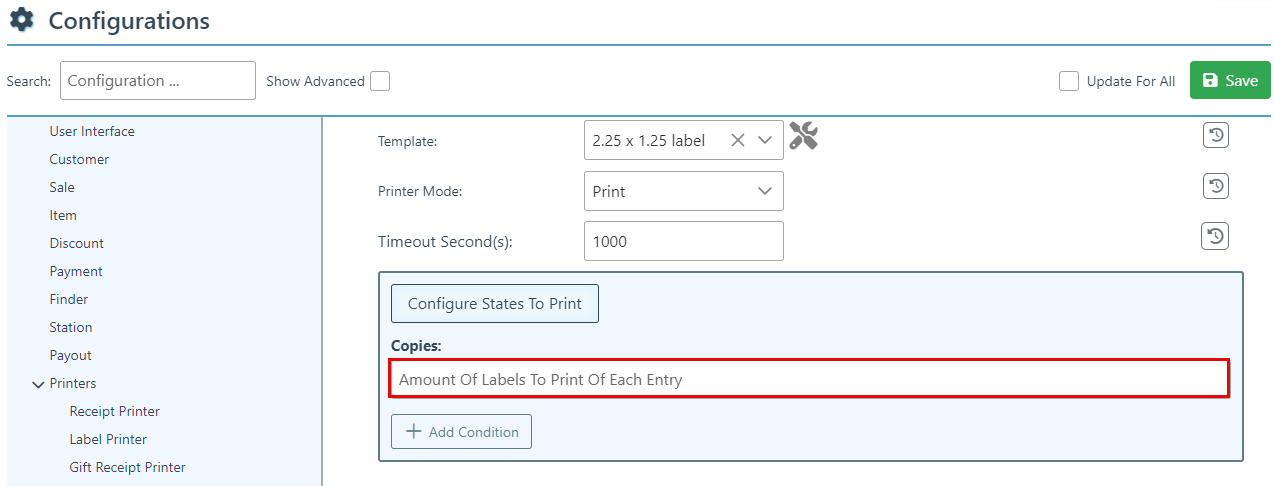Open the Printer Mode dropdown
The height and width of the screenshot is (486, 1275).
coord(683,191)
